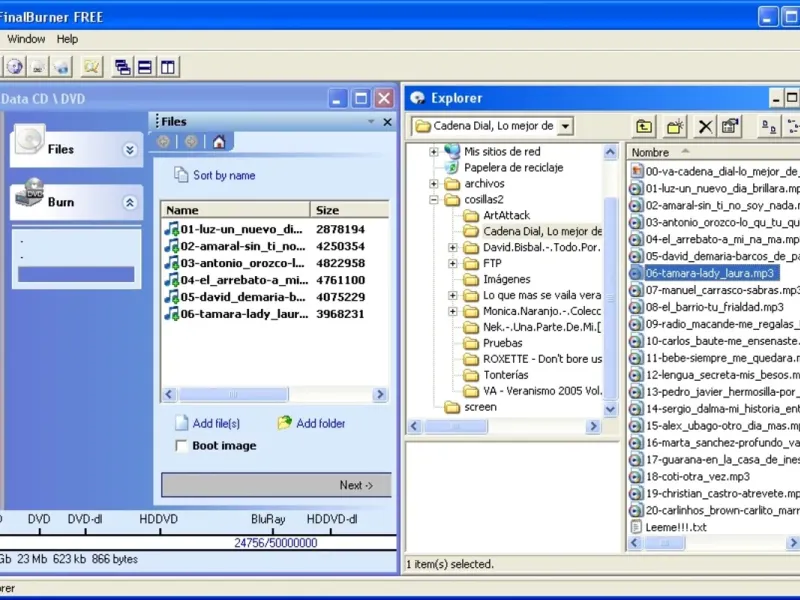This screenshot has width=800, height=600.
Task: Click the forward arrow in Files panel
Action: click(x=191, y=142)
